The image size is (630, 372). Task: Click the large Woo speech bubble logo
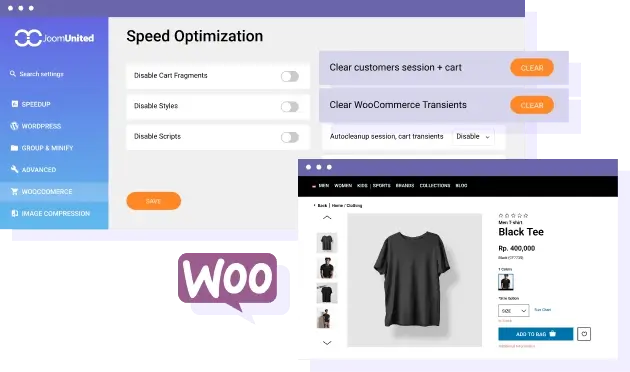click(227, 282)
